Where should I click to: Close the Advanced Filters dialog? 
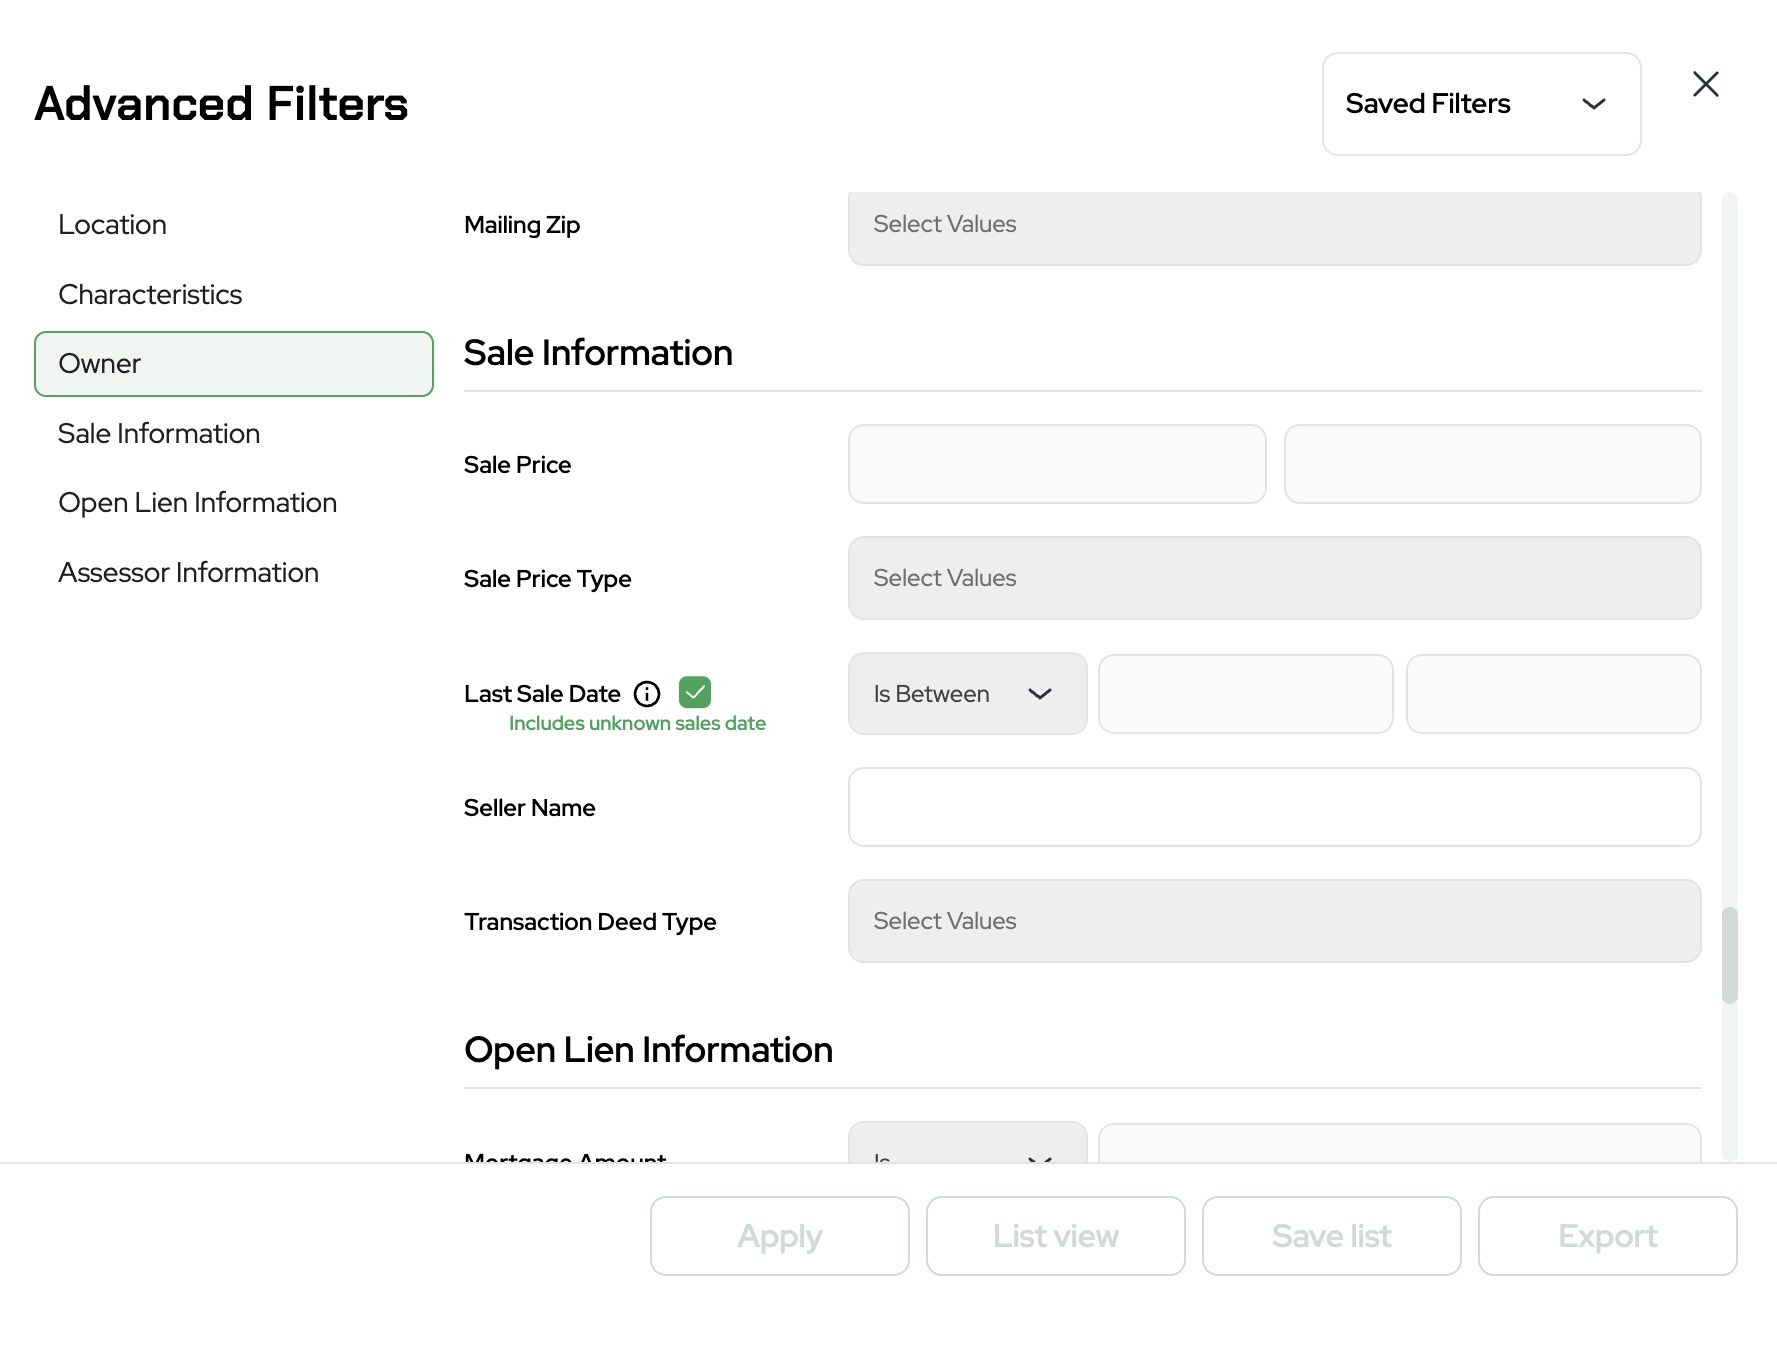click(x=1705, y=84)
